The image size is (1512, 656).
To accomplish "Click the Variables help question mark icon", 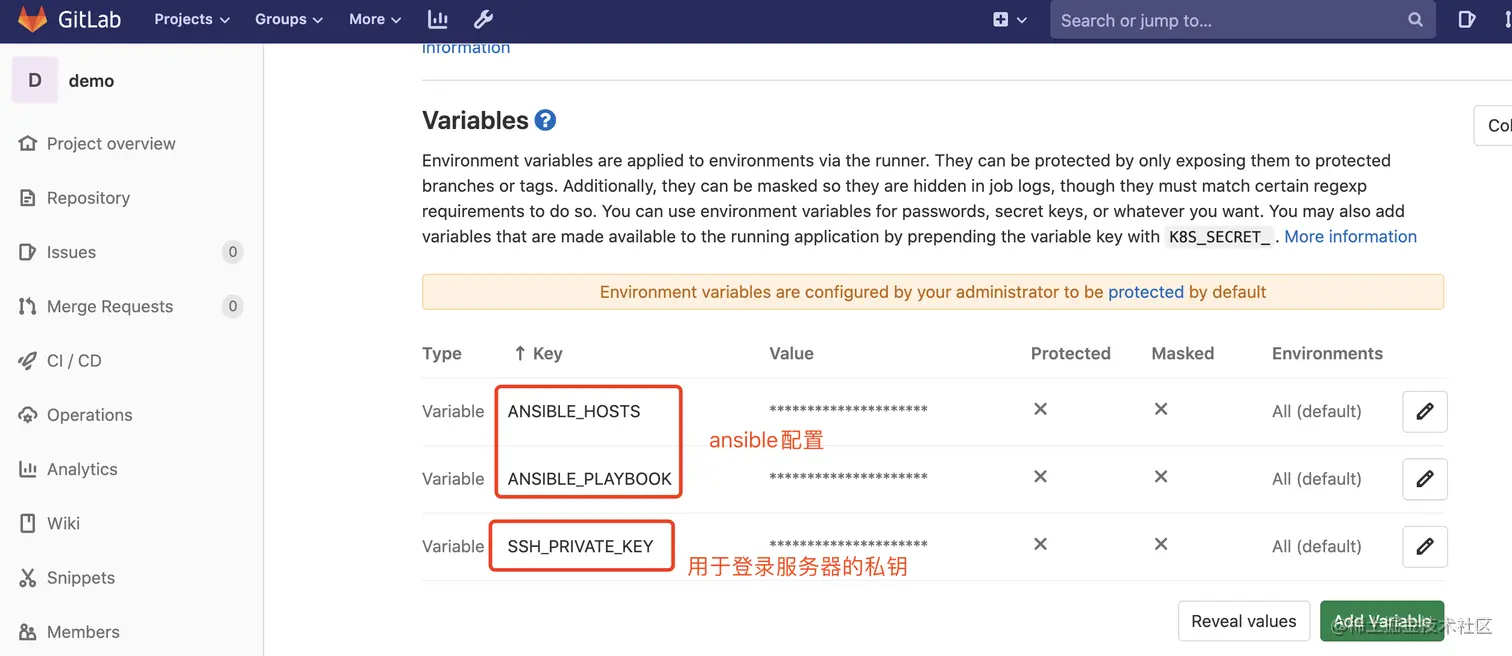I will 545,121.
